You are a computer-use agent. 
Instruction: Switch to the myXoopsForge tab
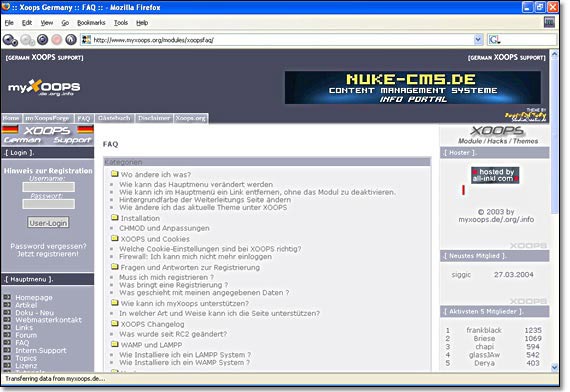pos(48,118)
